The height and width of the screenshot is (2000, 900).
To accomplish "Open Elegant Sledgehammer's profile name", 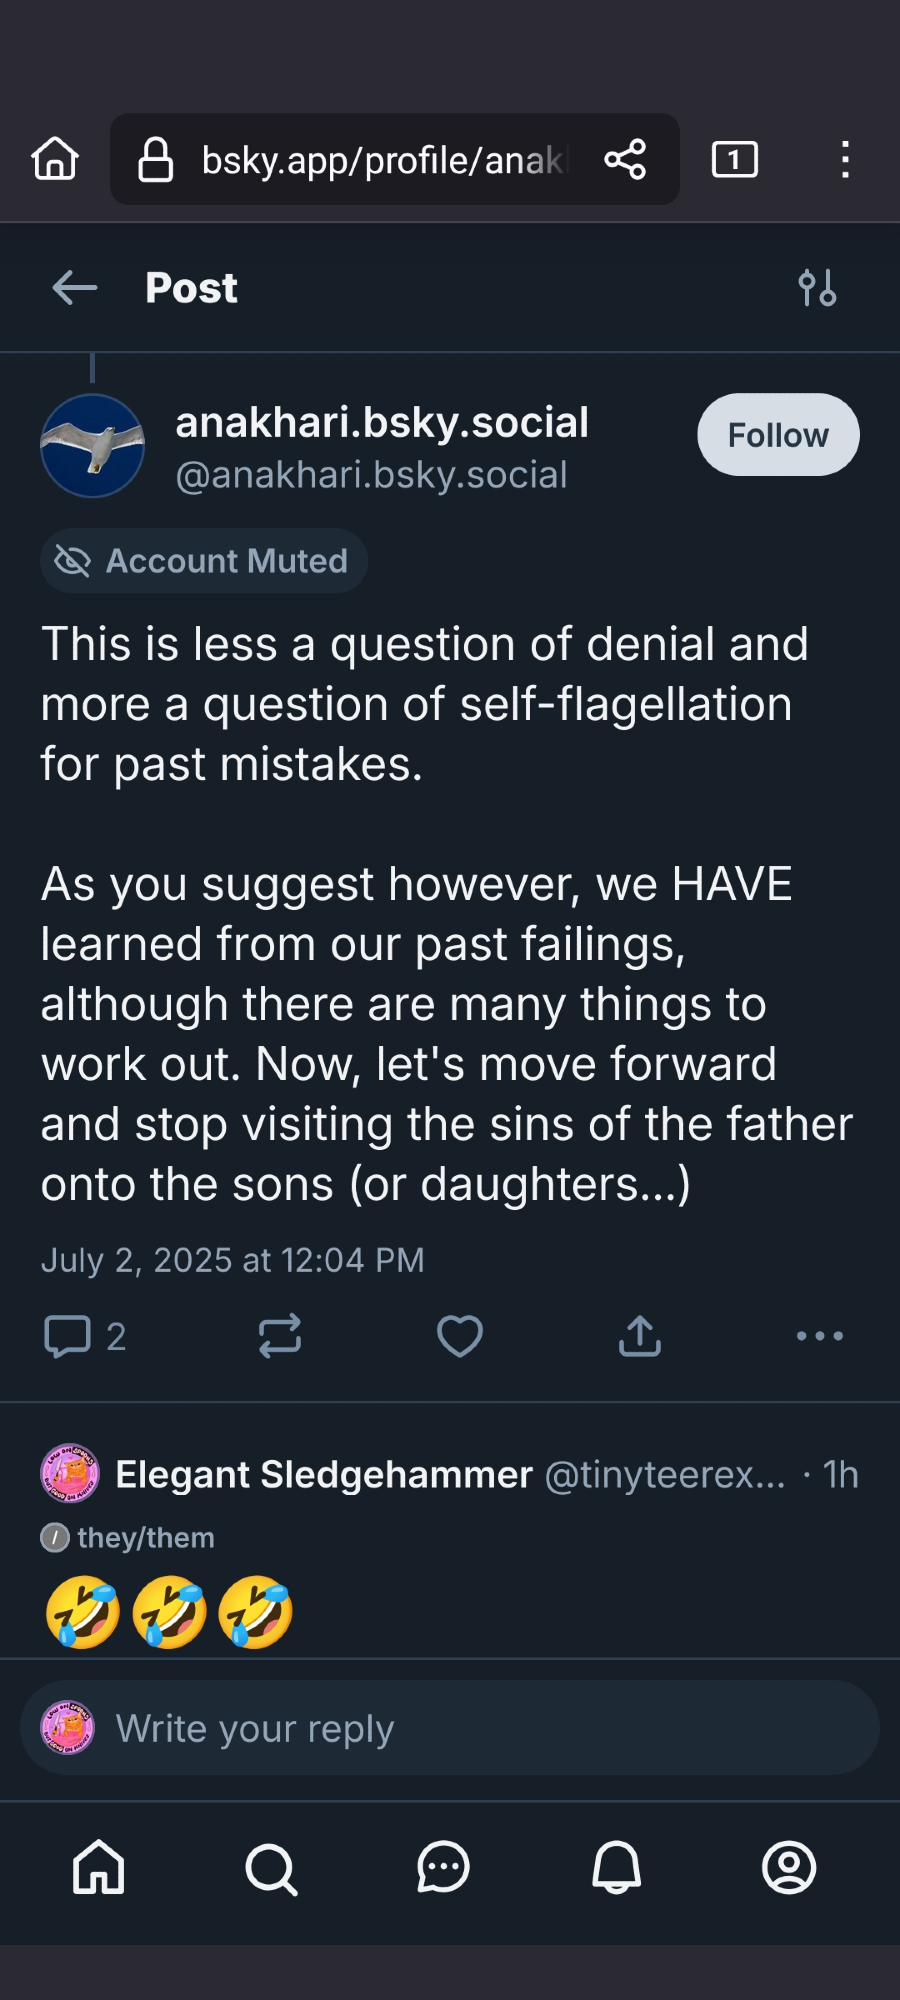I will [324, 1475].
